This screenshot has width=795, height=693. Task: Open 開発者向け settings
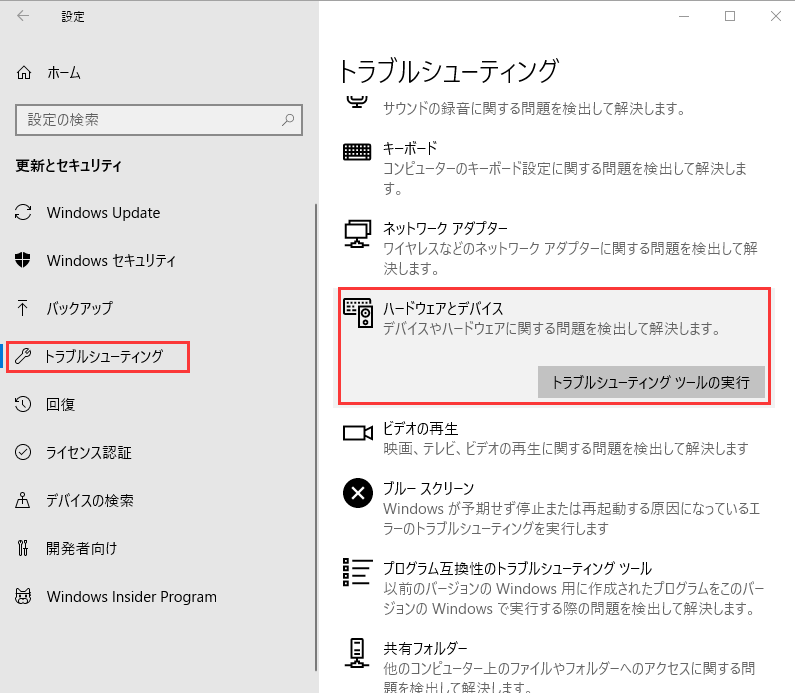pos(82,548)
